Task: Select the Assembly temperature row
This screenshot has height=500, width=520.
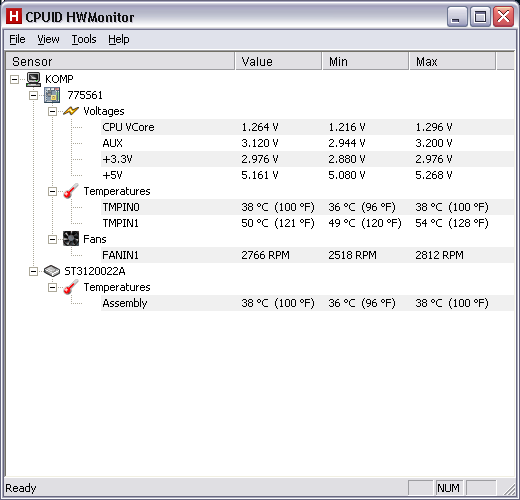Action: [x=307, y=303]
